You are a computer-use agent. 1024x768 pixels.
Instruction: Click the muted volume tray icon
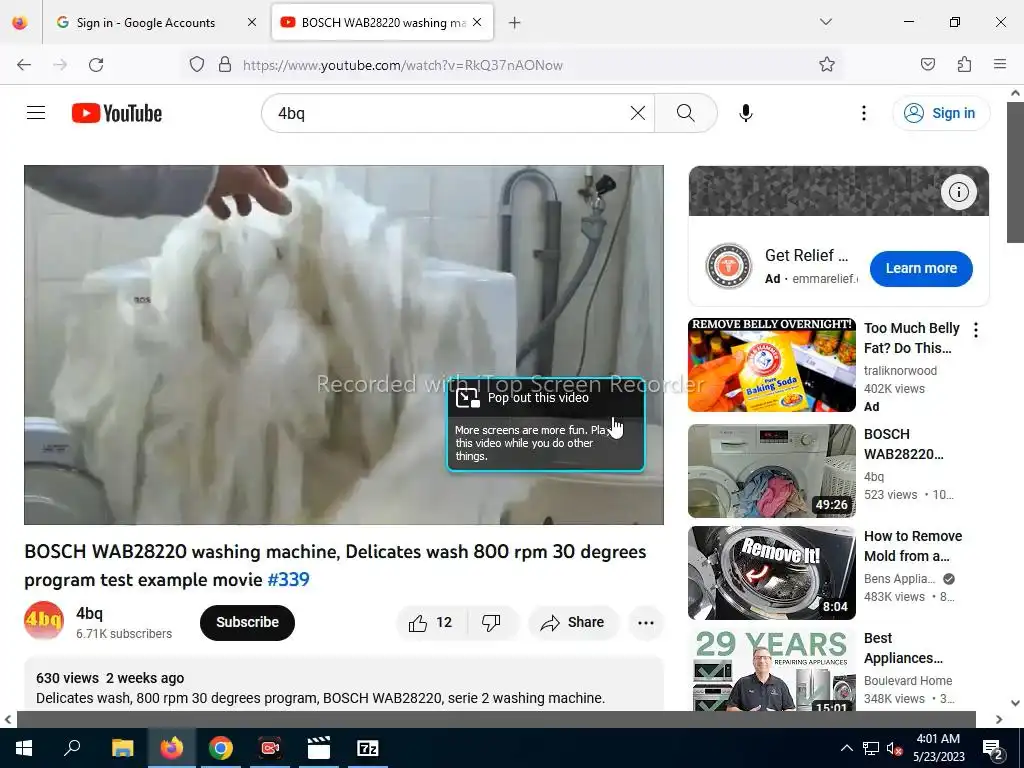[x=894, y=748]
